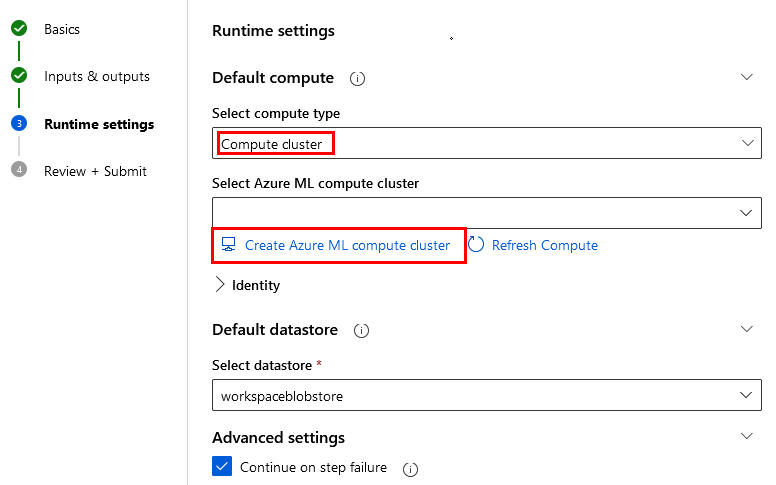Go to the Basics step

click(62, 29)
